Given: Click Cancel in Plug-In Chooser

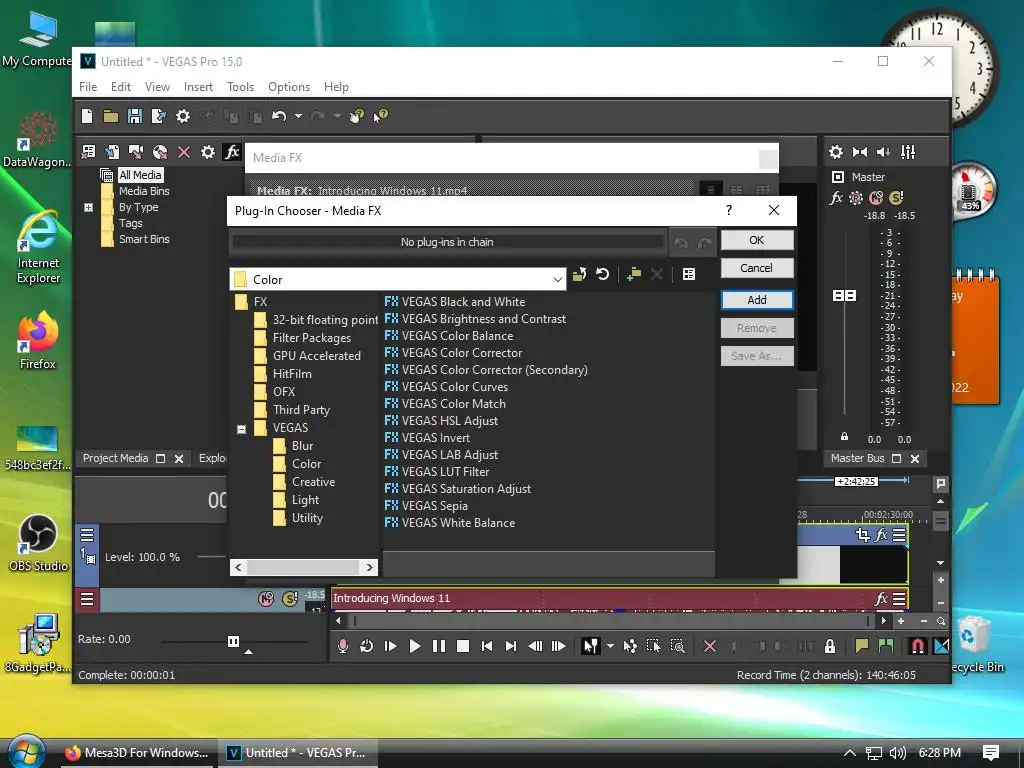Looking at the screenshot, I should [757, 268].
